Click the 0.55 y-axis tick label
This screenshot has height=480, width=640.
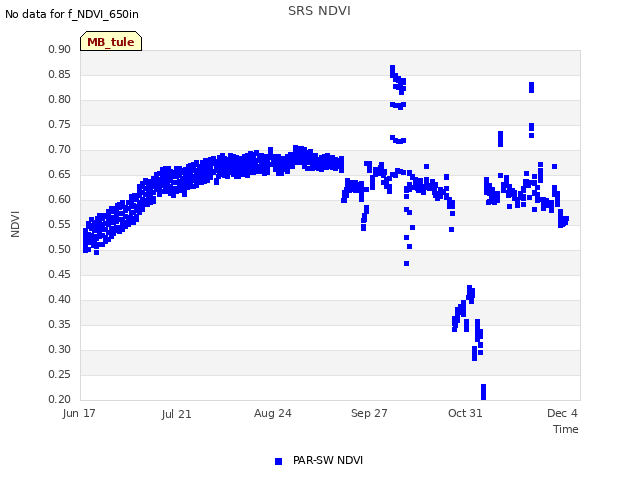(x=60, y=224)
